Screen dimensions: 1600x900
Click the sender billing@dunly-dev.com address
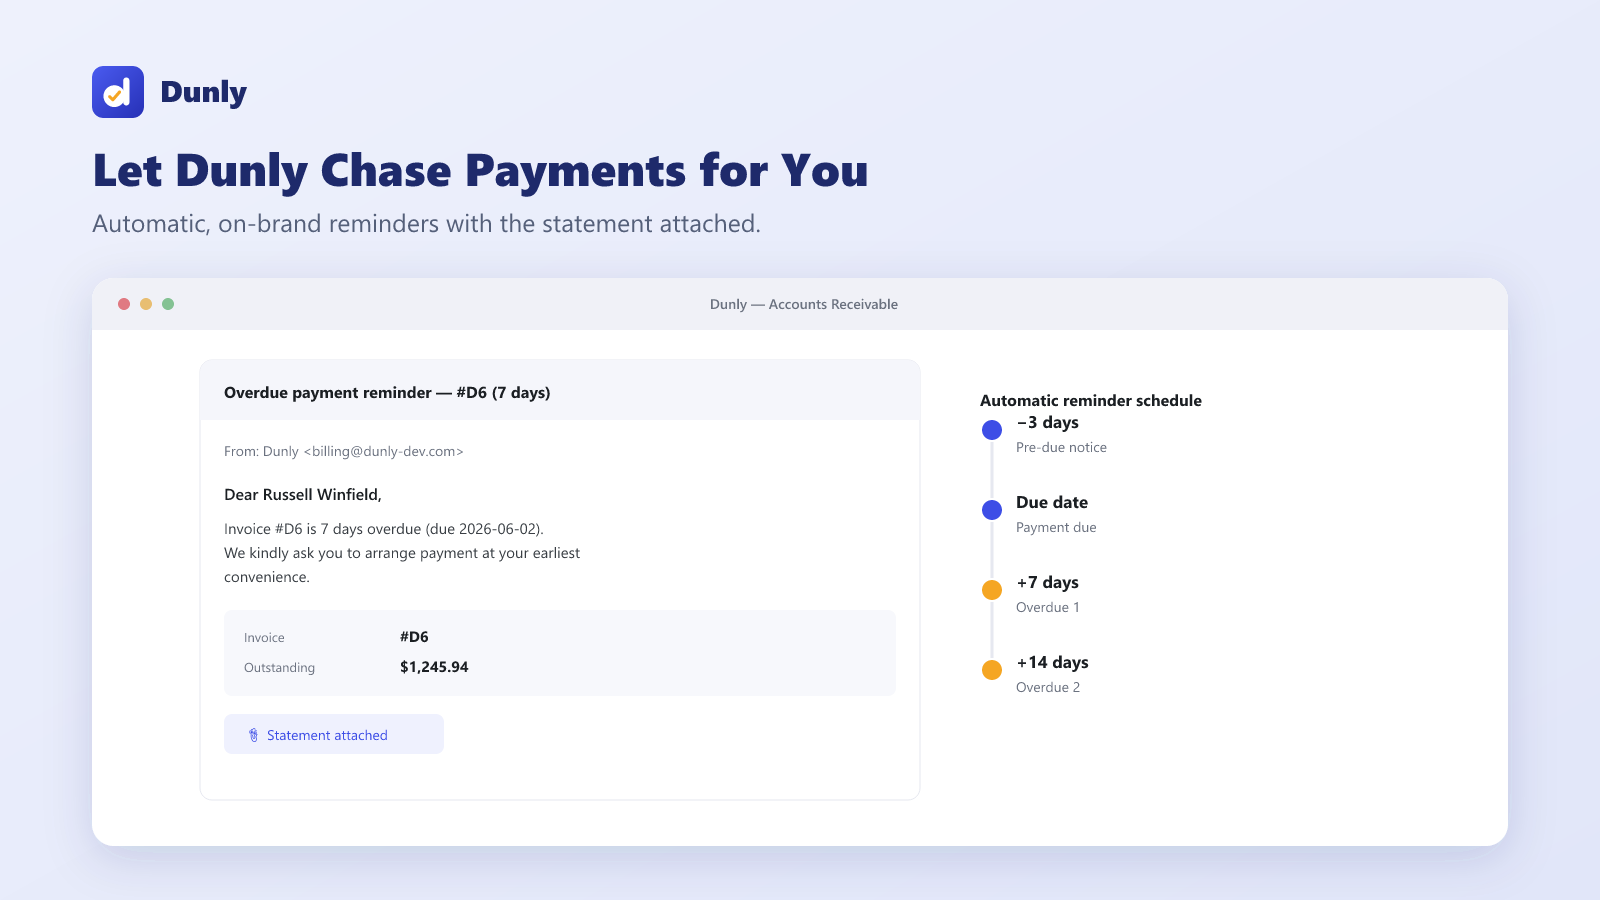click(x=384, y=452)
